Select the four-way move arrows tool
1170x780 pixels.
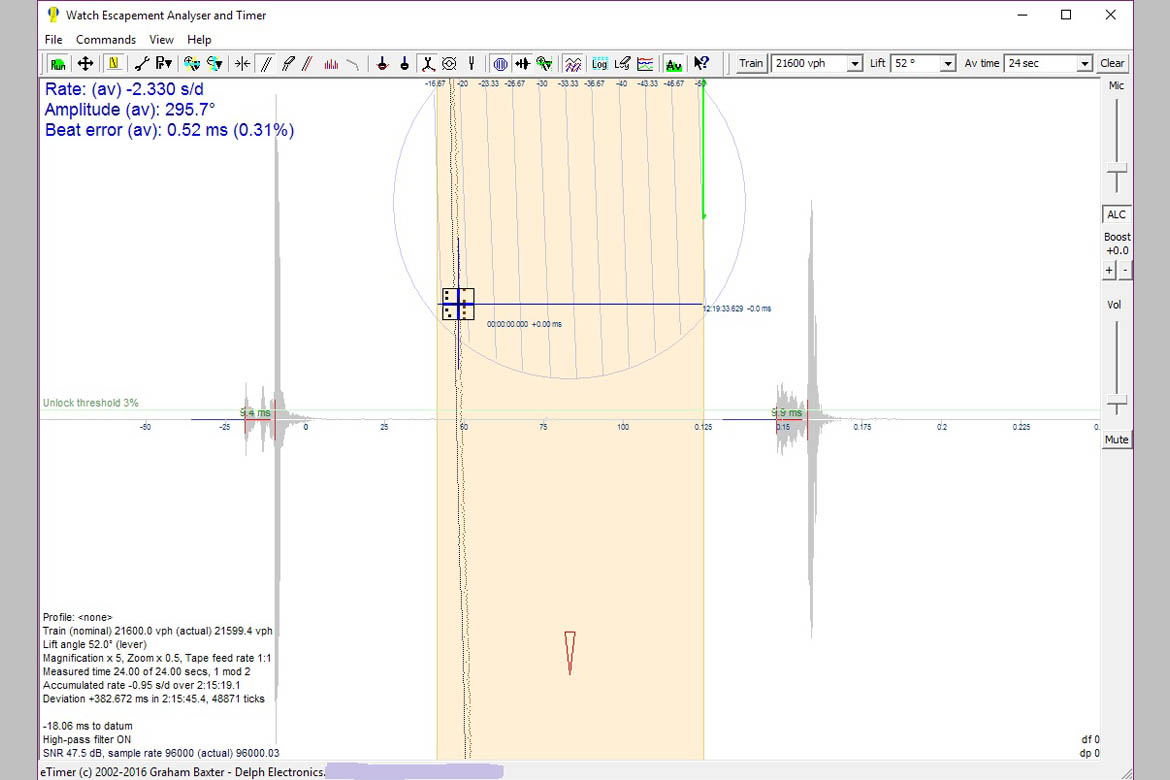[x=85, y=64]
